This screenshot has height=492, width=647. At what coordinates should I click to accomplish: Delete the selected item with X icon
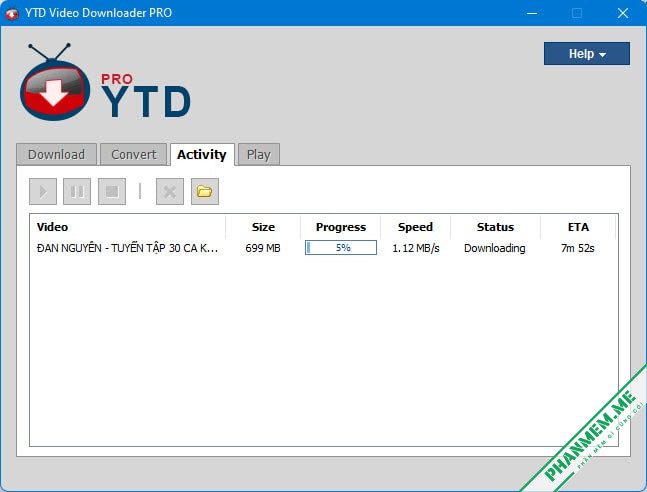pos(170,192)
